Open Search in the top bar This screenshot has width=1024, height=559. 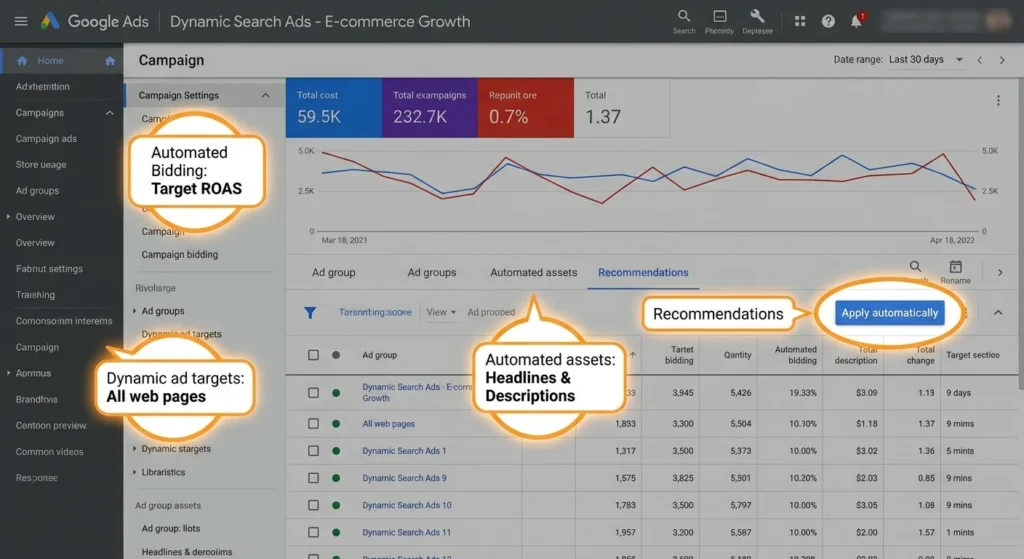[684, 21]
